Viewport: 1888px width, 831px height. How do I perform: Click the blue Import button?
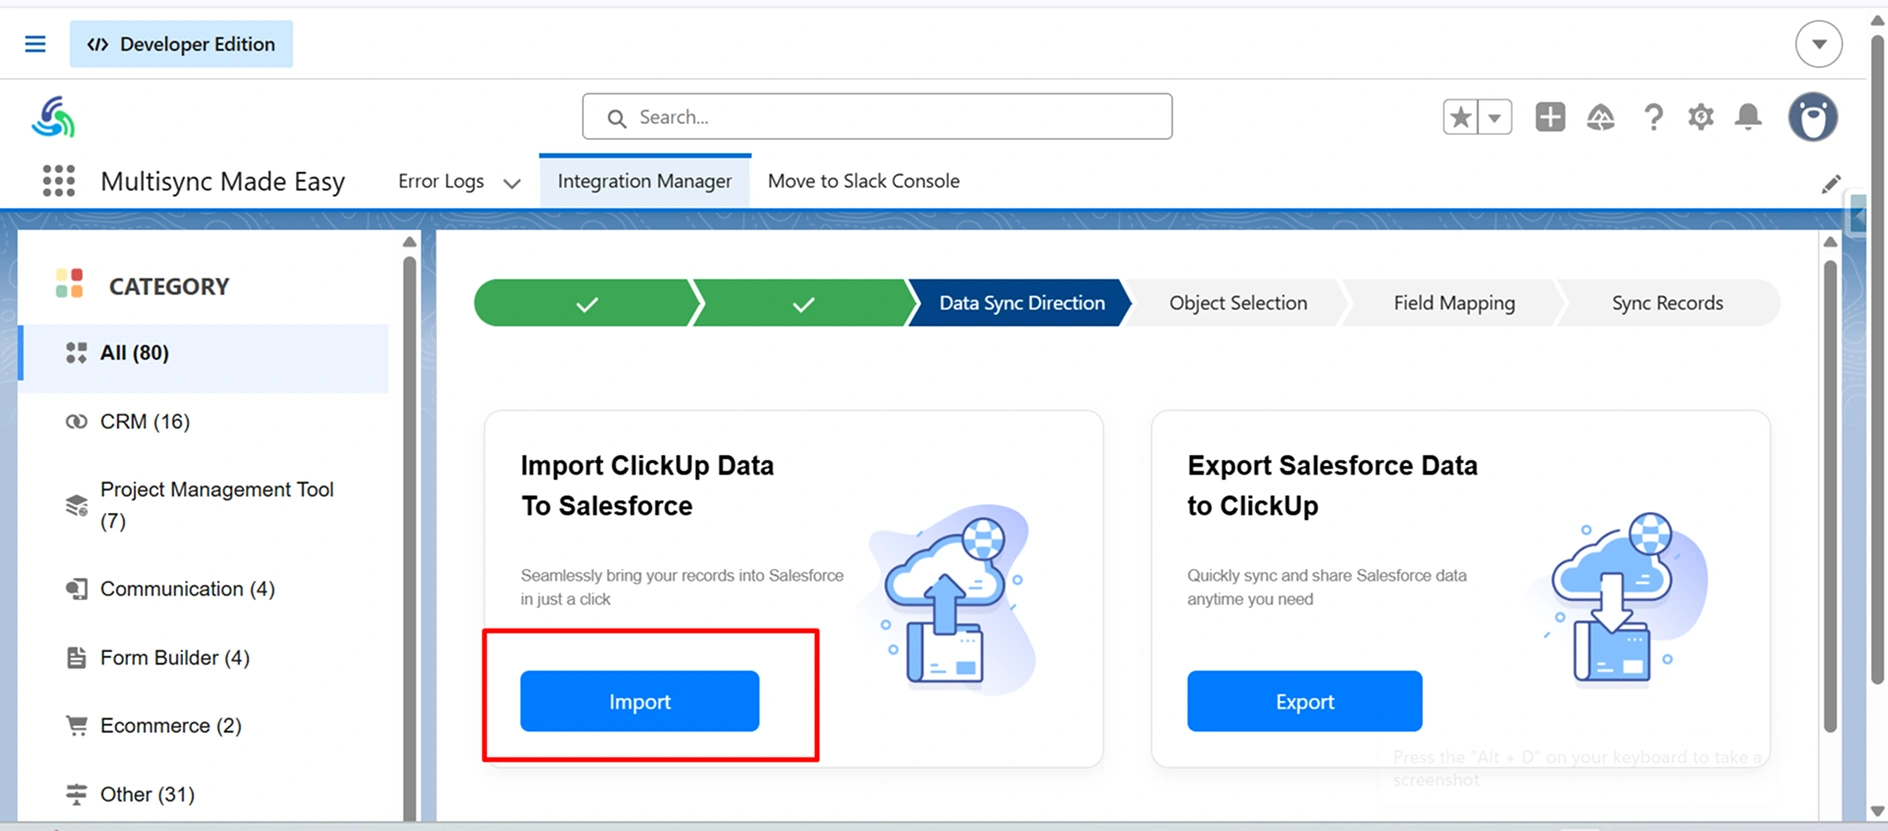tap(640, 702)
